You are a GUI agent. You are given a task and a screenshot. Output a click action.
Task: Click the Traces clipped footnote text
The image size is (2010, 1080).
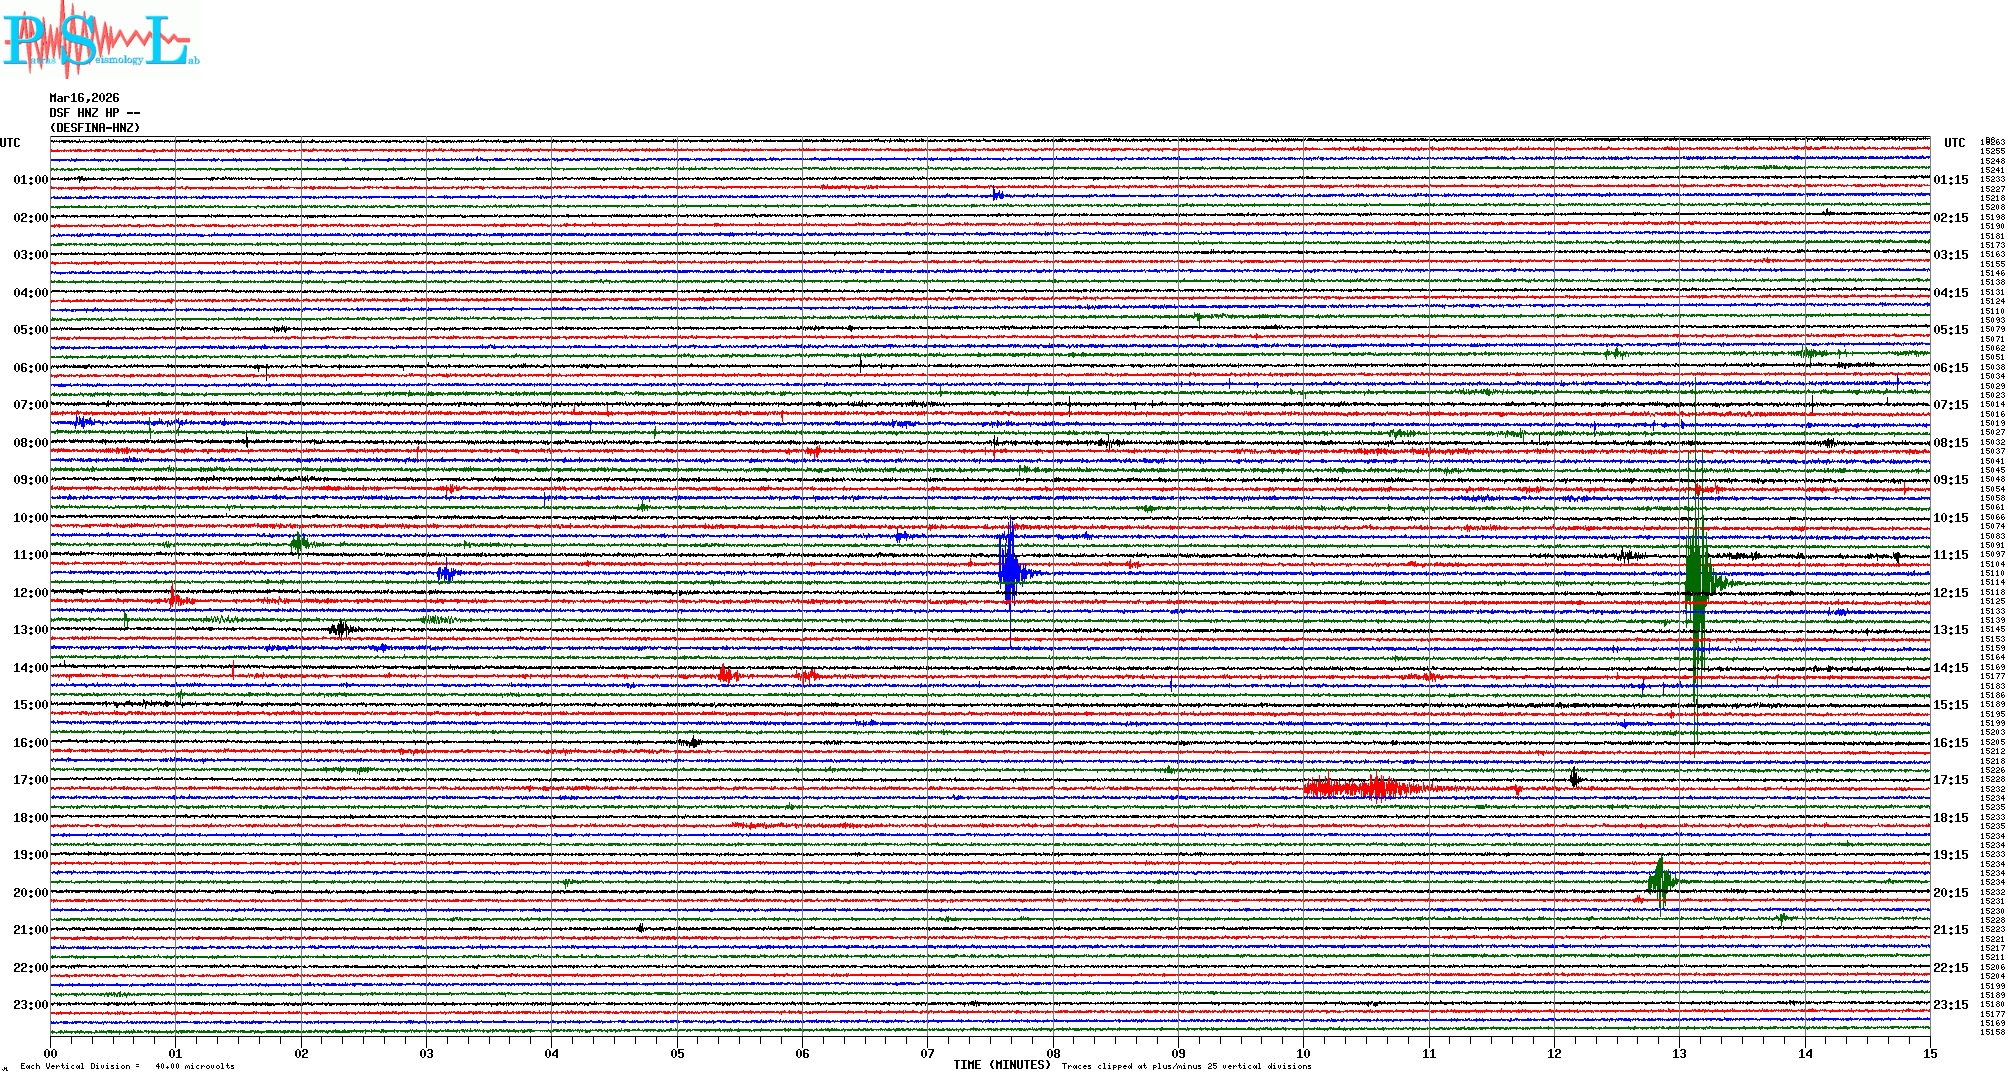click(1186, 1066)
